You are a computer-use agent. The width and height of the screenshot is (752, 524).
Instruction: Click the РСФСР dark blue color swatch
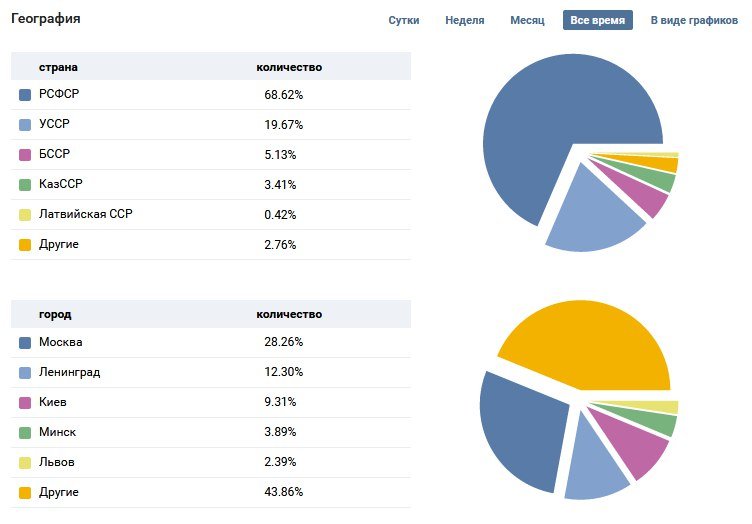25,95
